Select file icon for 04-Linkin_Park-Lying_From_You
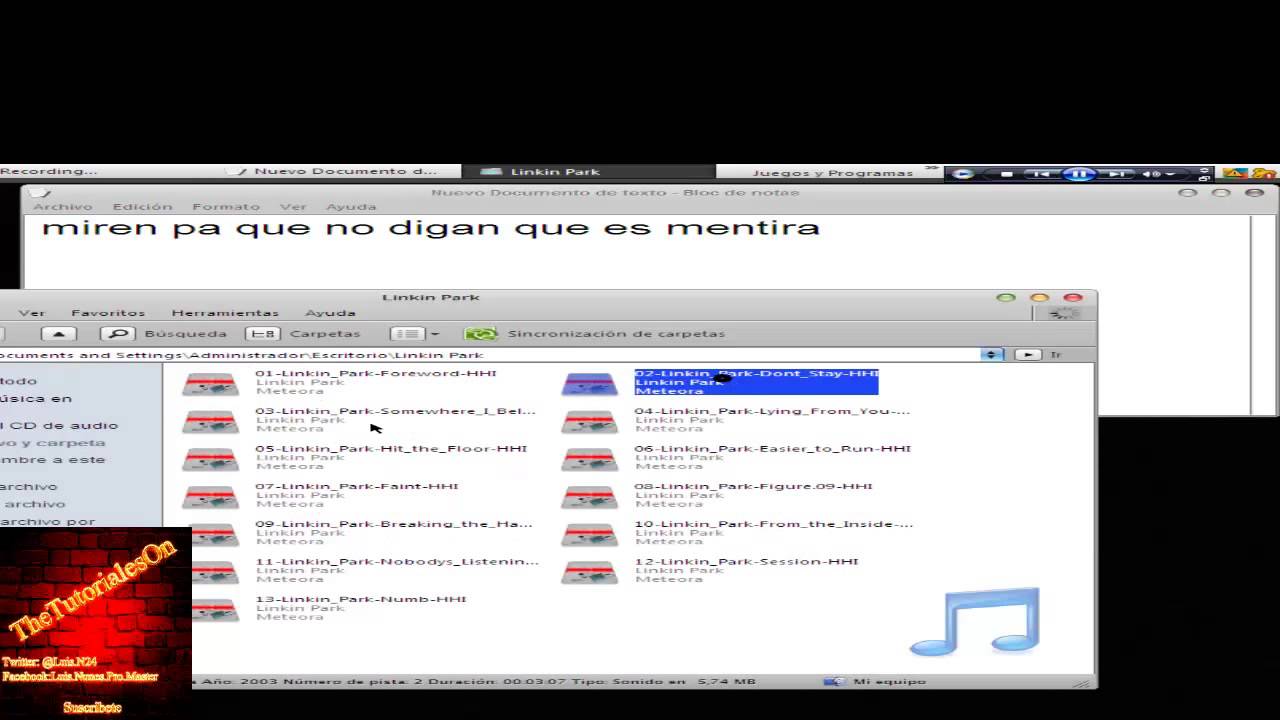Screen dimensions: 1280x720 pyautogui.click(x=590, y=422)
